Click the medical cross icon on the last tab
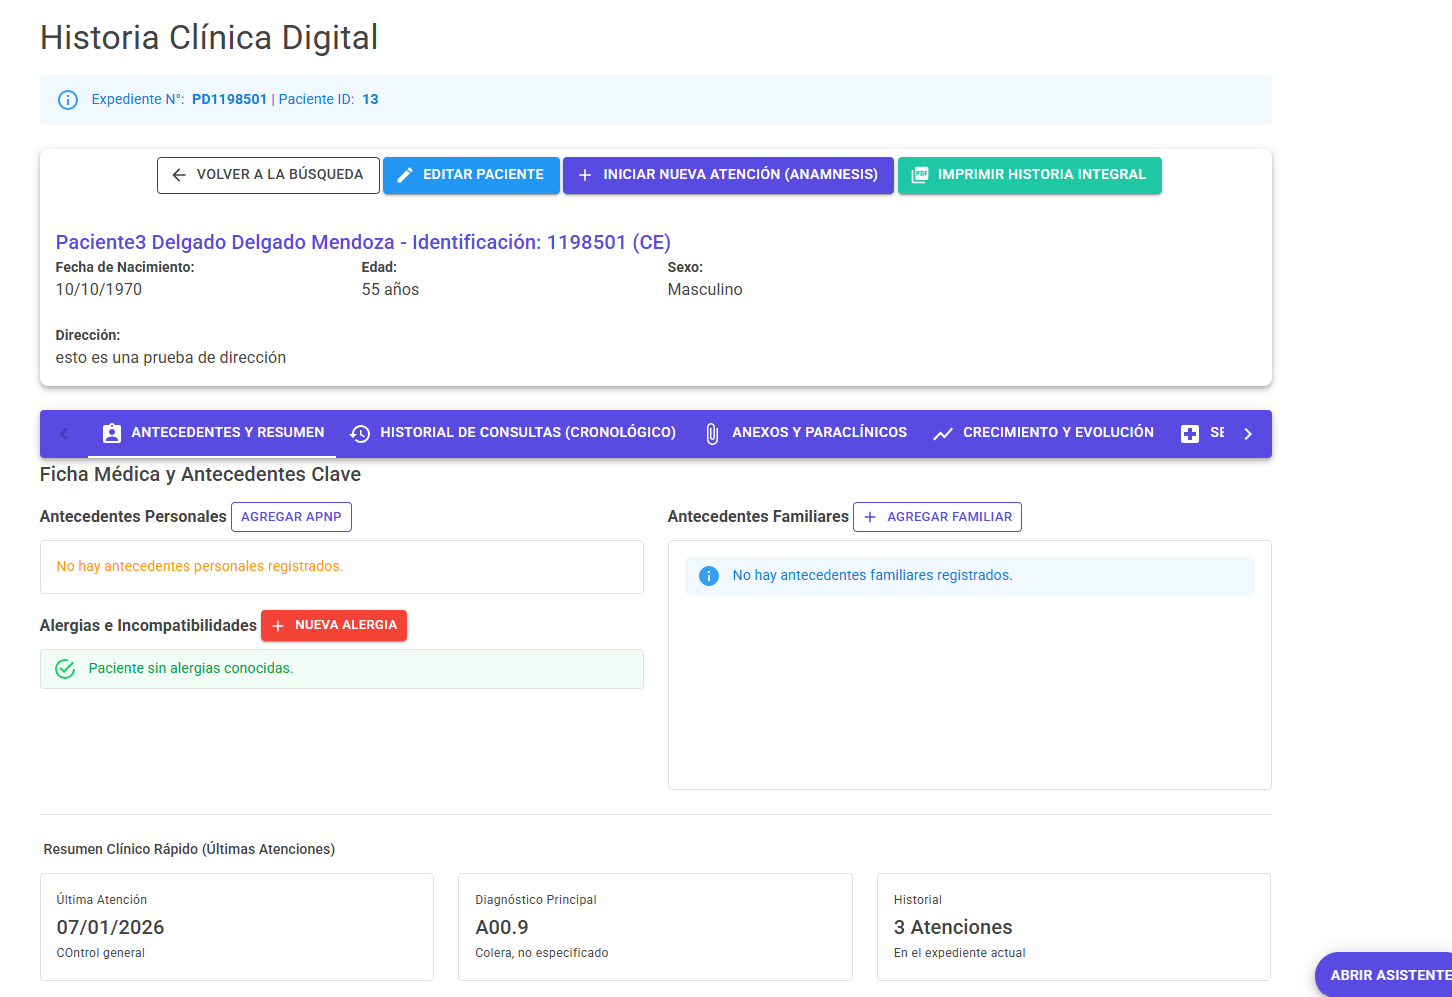The width and height of the screenshot is (1452, 997). pos(1190,434)
